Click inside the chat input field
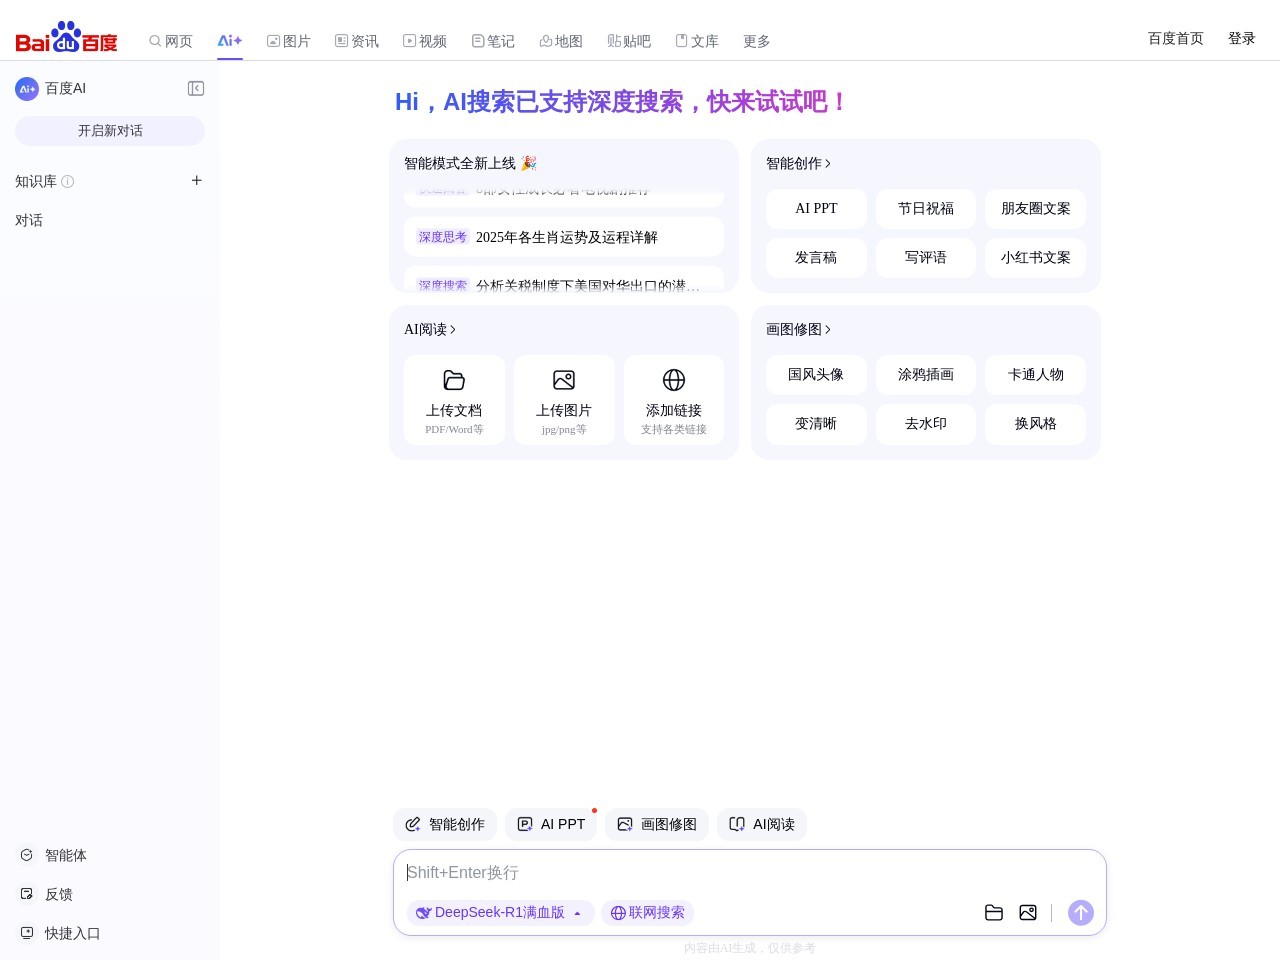This screenshot has height=960, width=1280. (x=700, y=872)
